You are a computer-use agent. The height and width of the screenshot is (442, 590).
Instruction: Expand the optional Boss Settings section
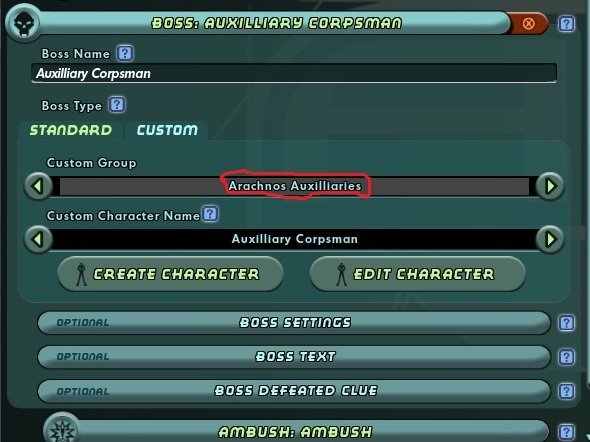tap(294, 323)
